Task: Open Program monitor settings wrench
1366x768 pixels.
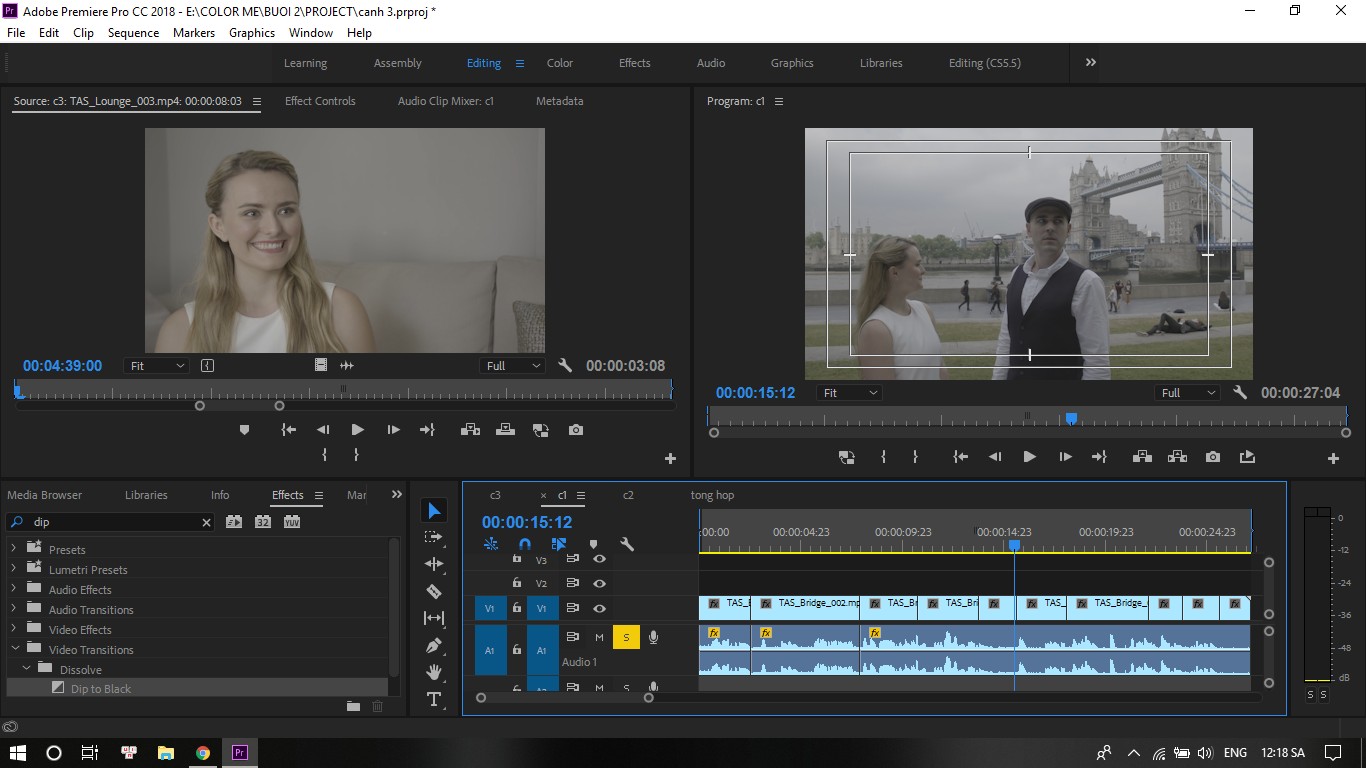Action: (x=1240, y=393)
